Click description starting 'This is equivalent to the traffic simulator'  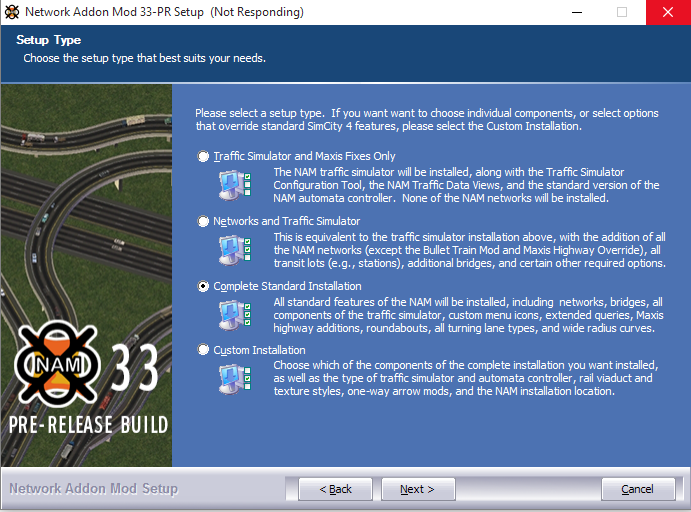pyautogui.click(x=470, y=250)
